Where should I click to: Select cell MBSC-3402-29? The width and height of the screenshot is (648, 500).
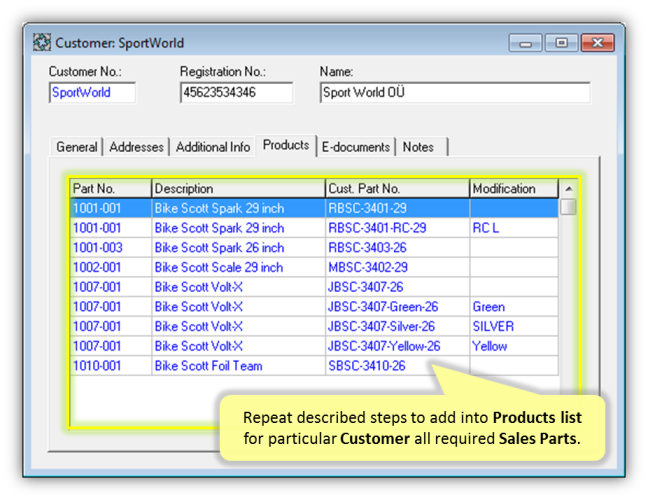click(x=398, y=268)
